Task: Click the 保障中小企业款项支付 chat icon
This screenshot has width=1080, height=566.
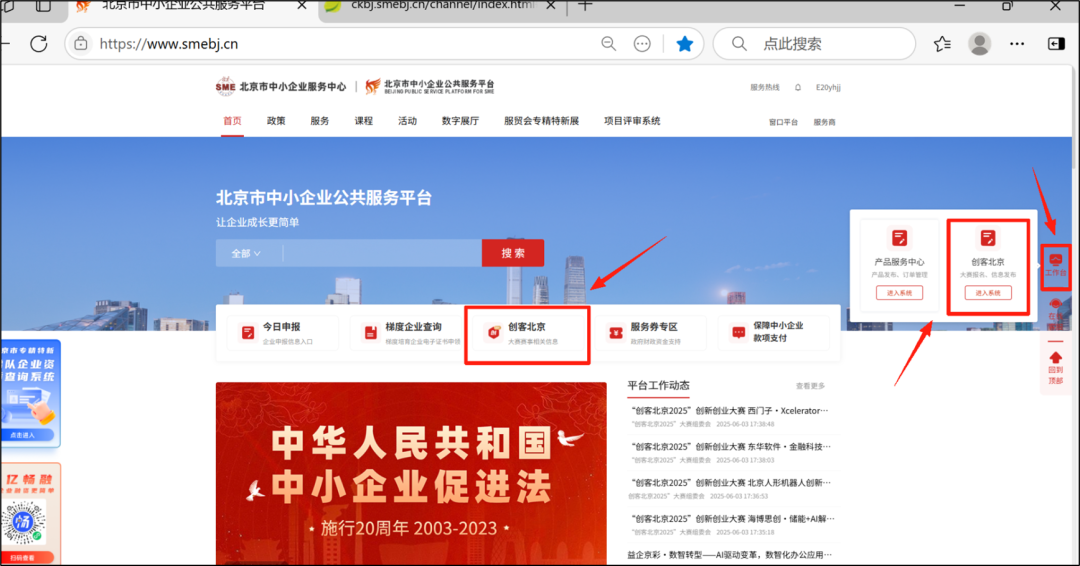Action: [x=738, y=333]
